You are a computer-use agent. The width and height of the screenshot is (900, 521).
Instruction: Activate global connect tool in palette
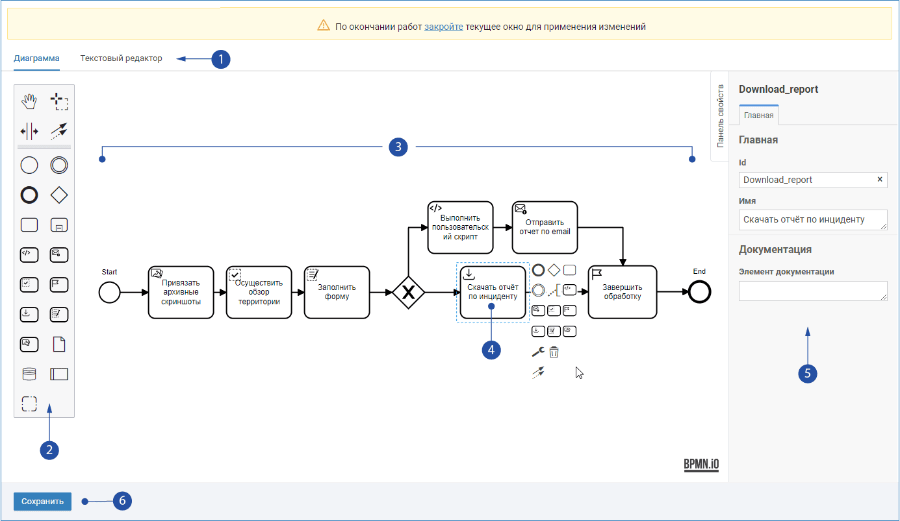[x=59, y=131]
